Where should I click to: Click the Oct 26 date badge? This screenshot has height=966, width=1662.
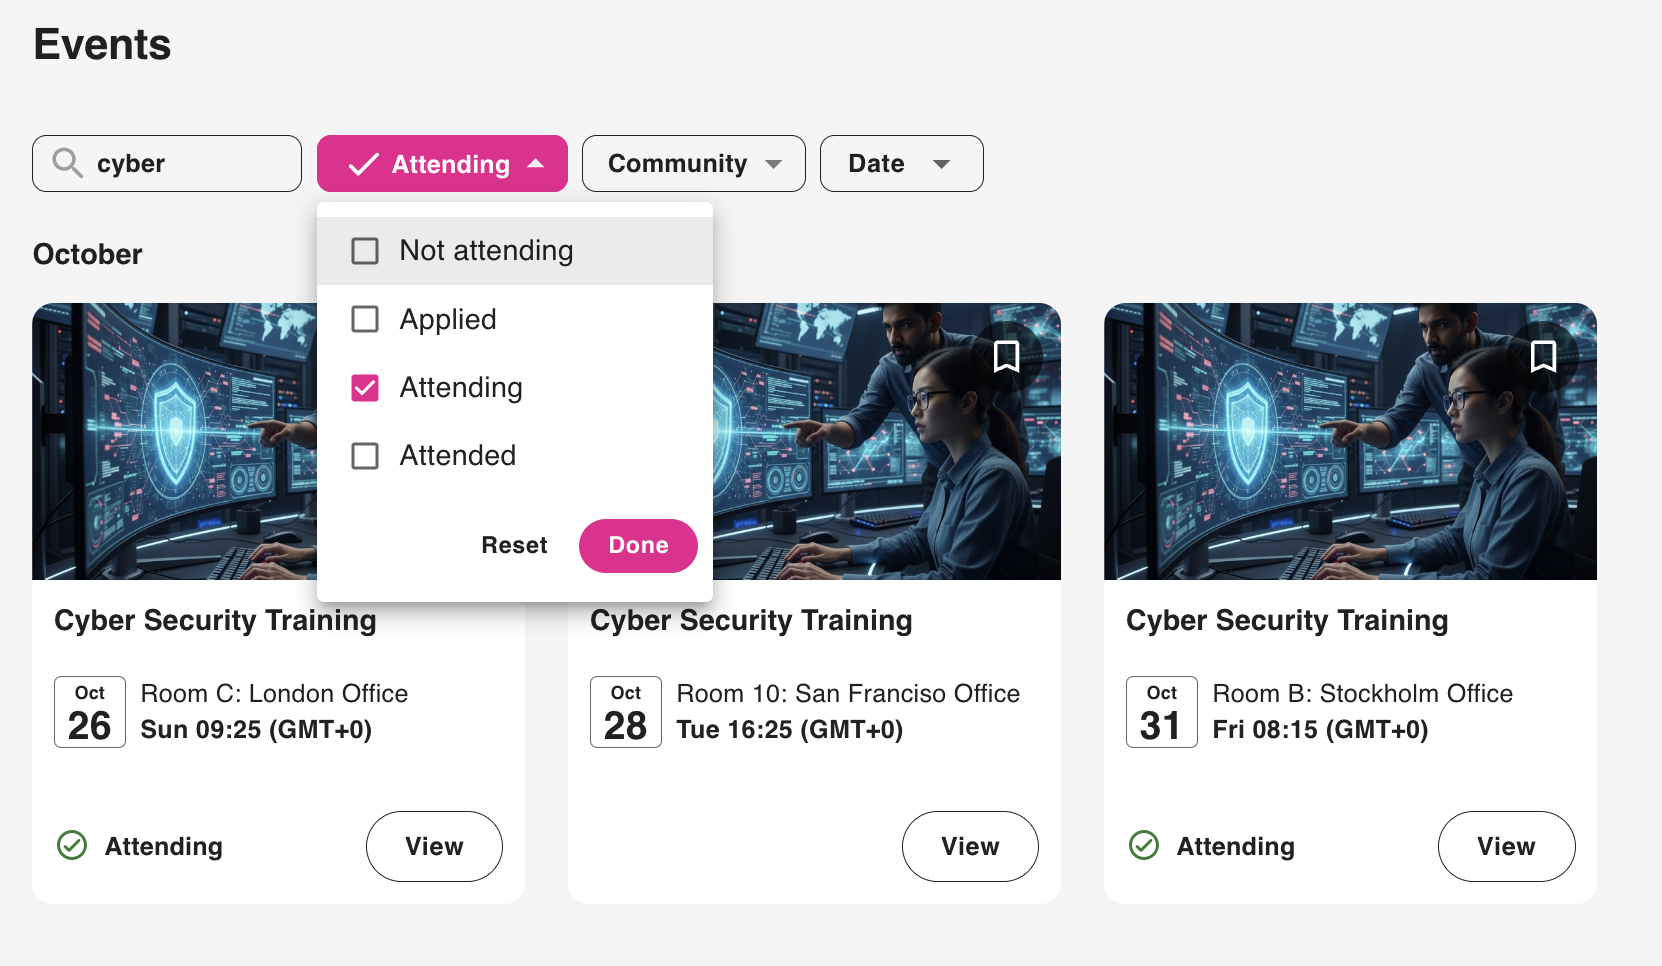point(90,712)
